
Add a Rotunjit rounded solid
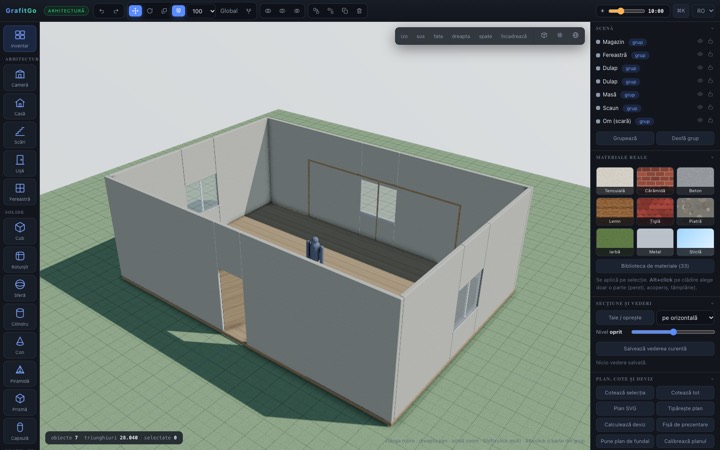click(20, 259)
